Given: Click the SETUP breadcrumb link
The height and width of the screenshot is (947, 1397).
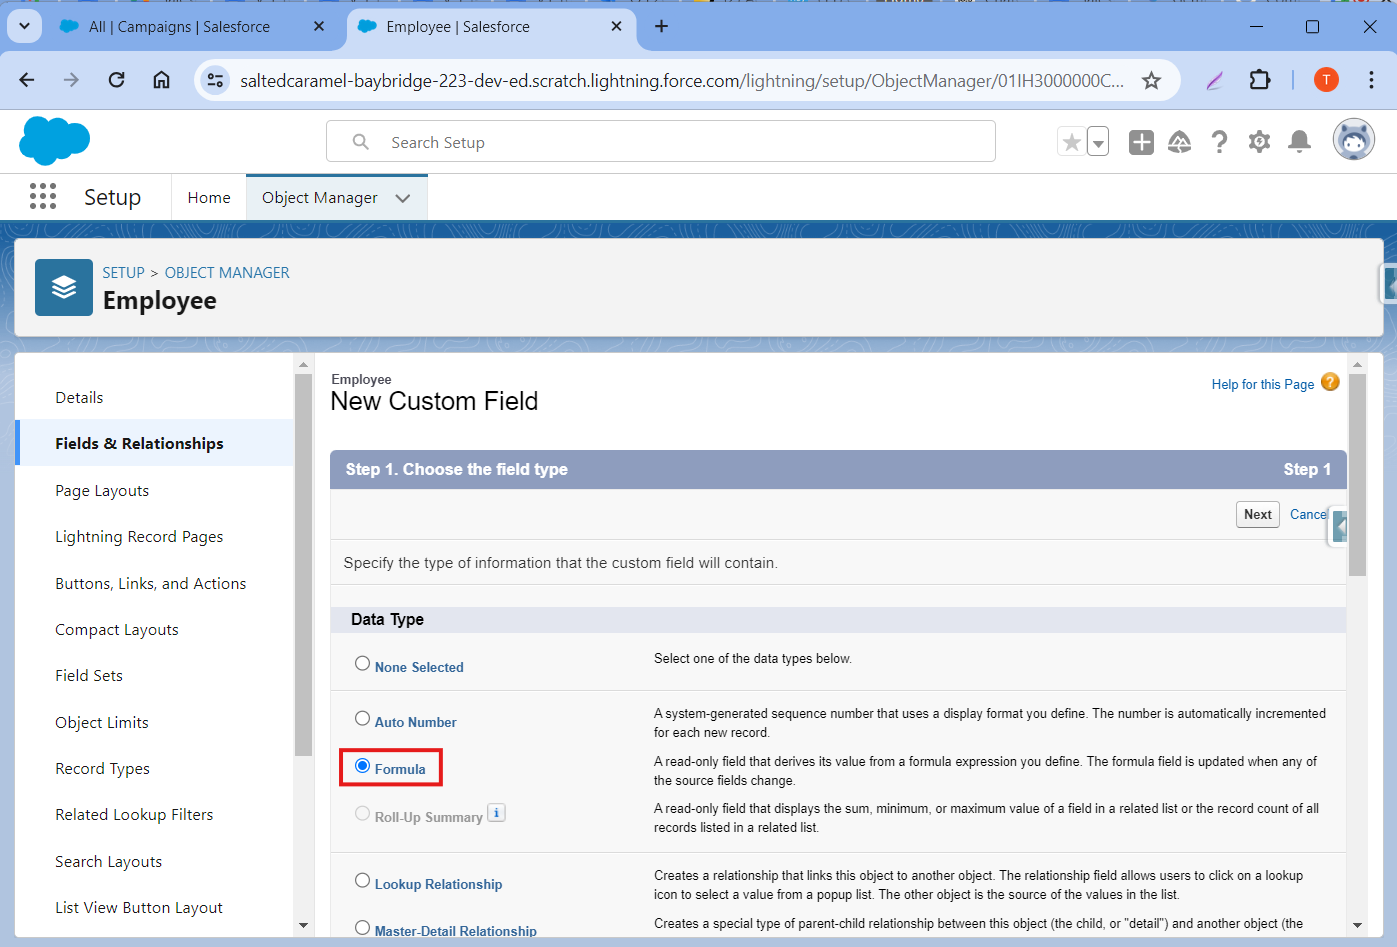Looking at the screenshot, I should (x=124, y=272).
